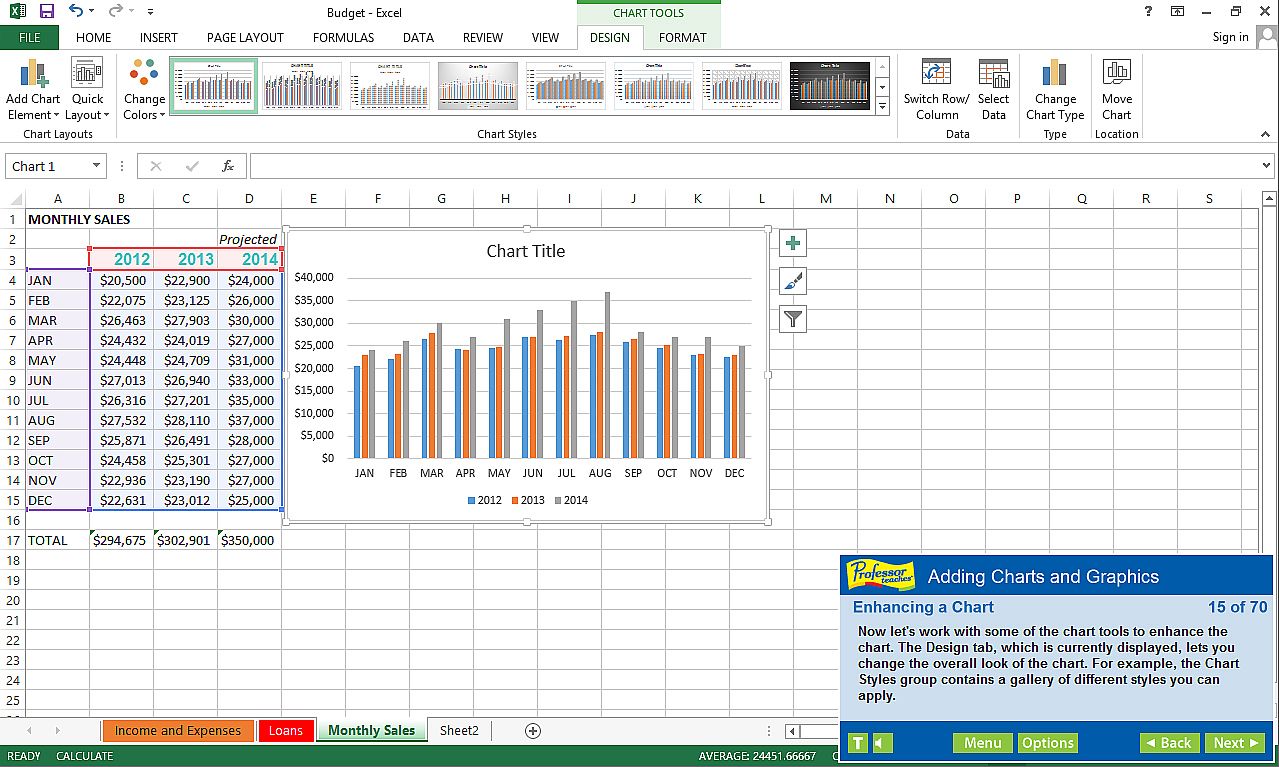Click the Options button in tutorial panel

point(1047,743)
